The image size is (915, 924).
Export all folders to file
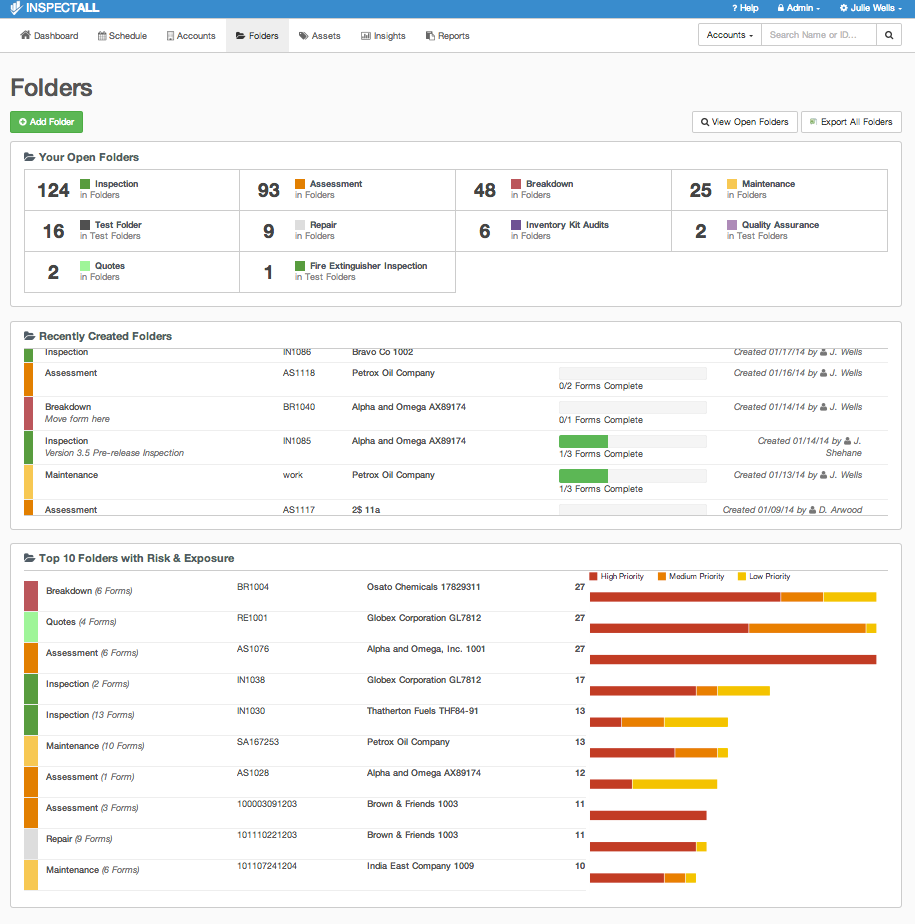[851, 122]
